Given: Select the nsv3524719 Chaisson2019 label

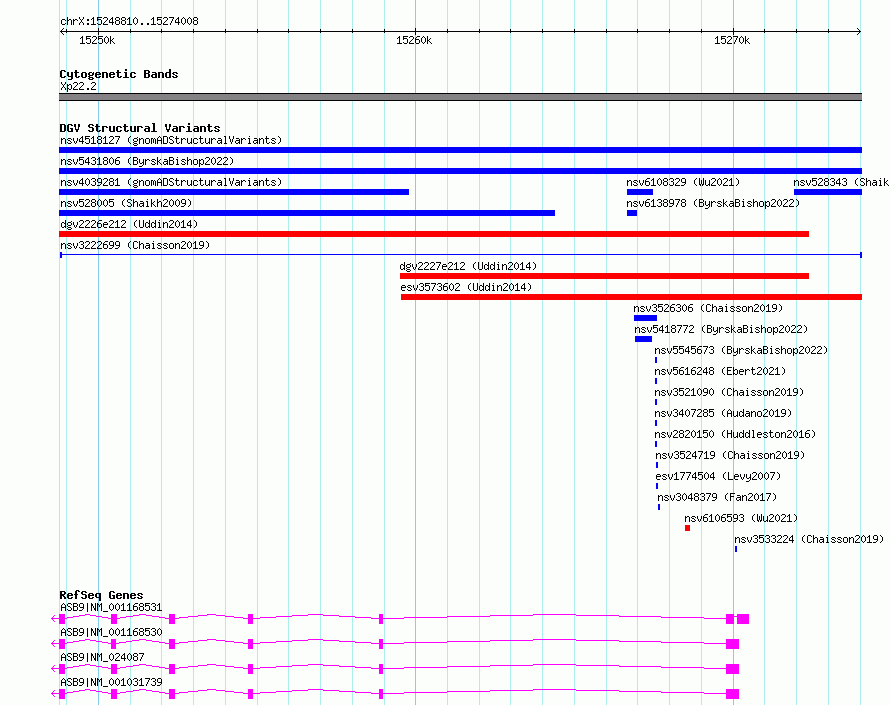Looking at the screenshot, I should coord(730,455).
